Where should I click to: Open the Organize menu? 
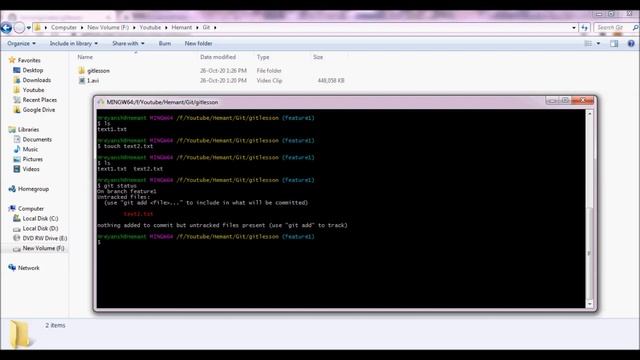point(21,43)
